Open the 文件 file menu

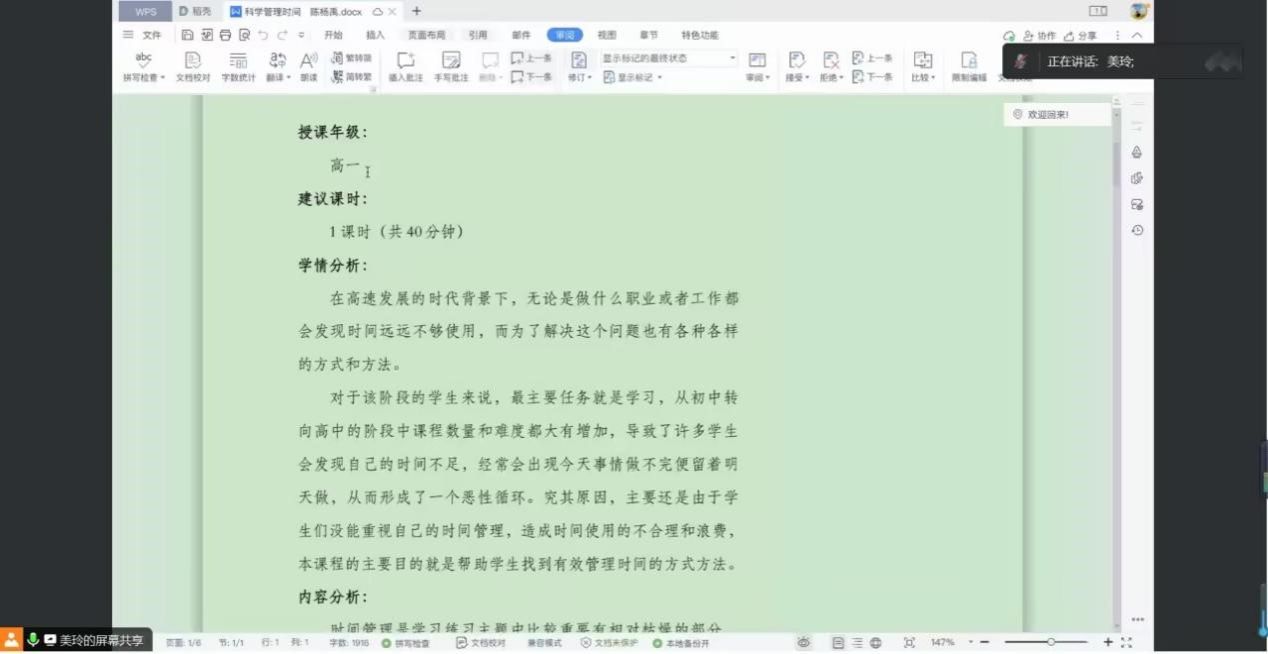pyautogui.click(x=143, y=35)
